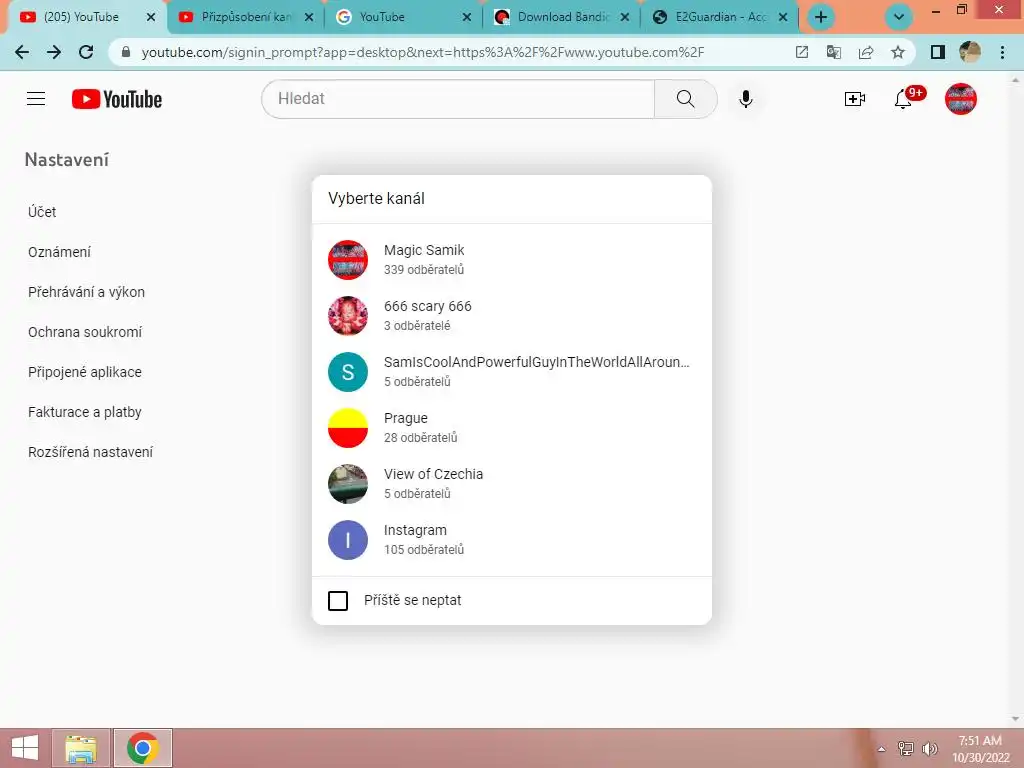Click Chrome icon in taskbar
Image resolution: width=1024 pixels, height=768 pixels.
click(x=143, y=748)
